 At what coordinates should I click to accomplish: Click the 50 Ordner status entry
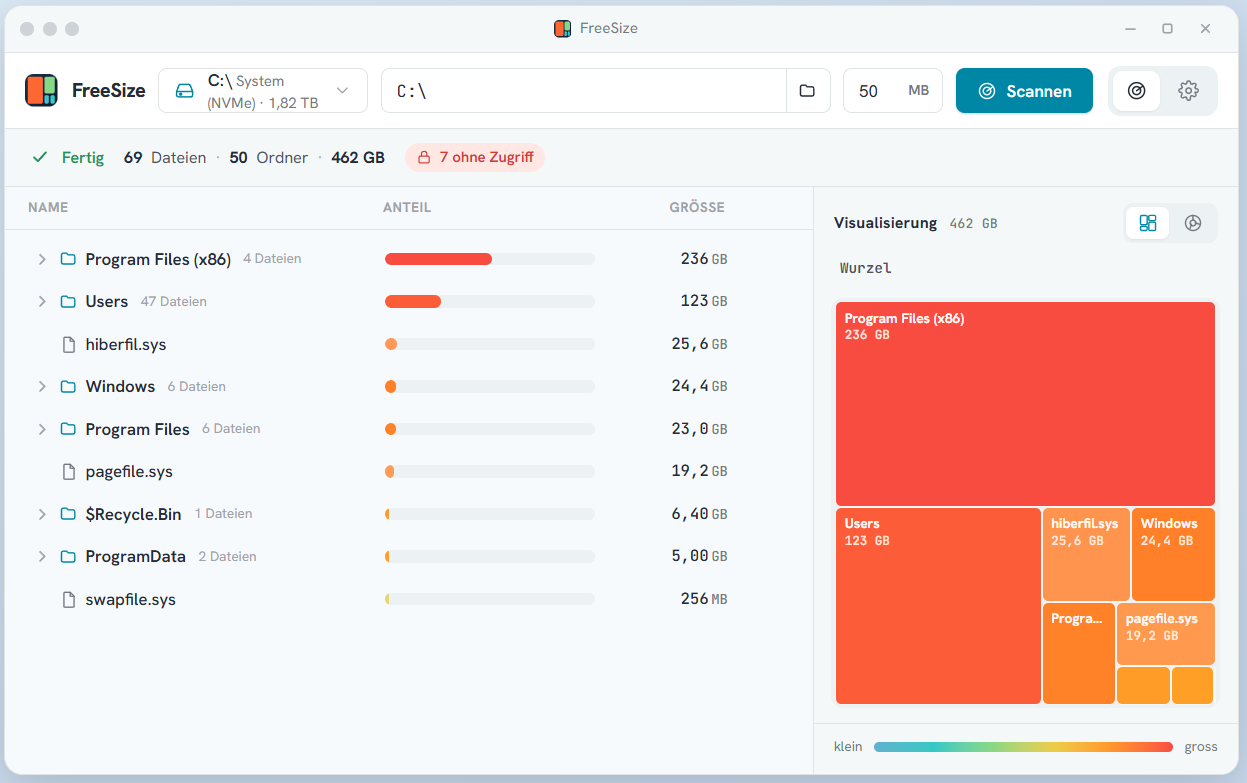[269, 157]
